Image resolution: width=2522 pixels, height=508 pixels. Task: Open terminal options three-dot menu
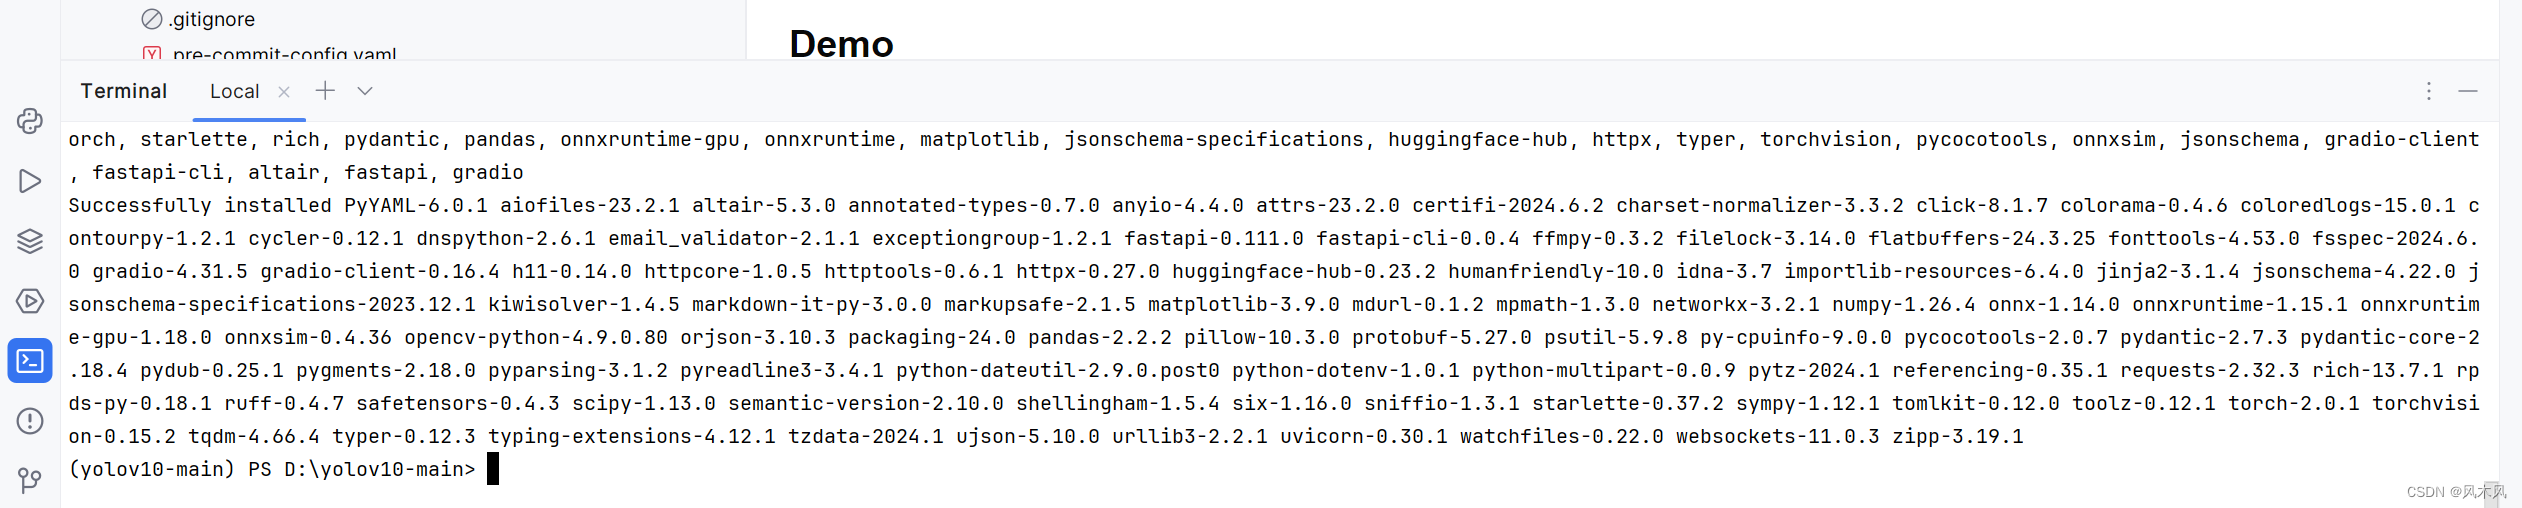(x=2428, y=91)
